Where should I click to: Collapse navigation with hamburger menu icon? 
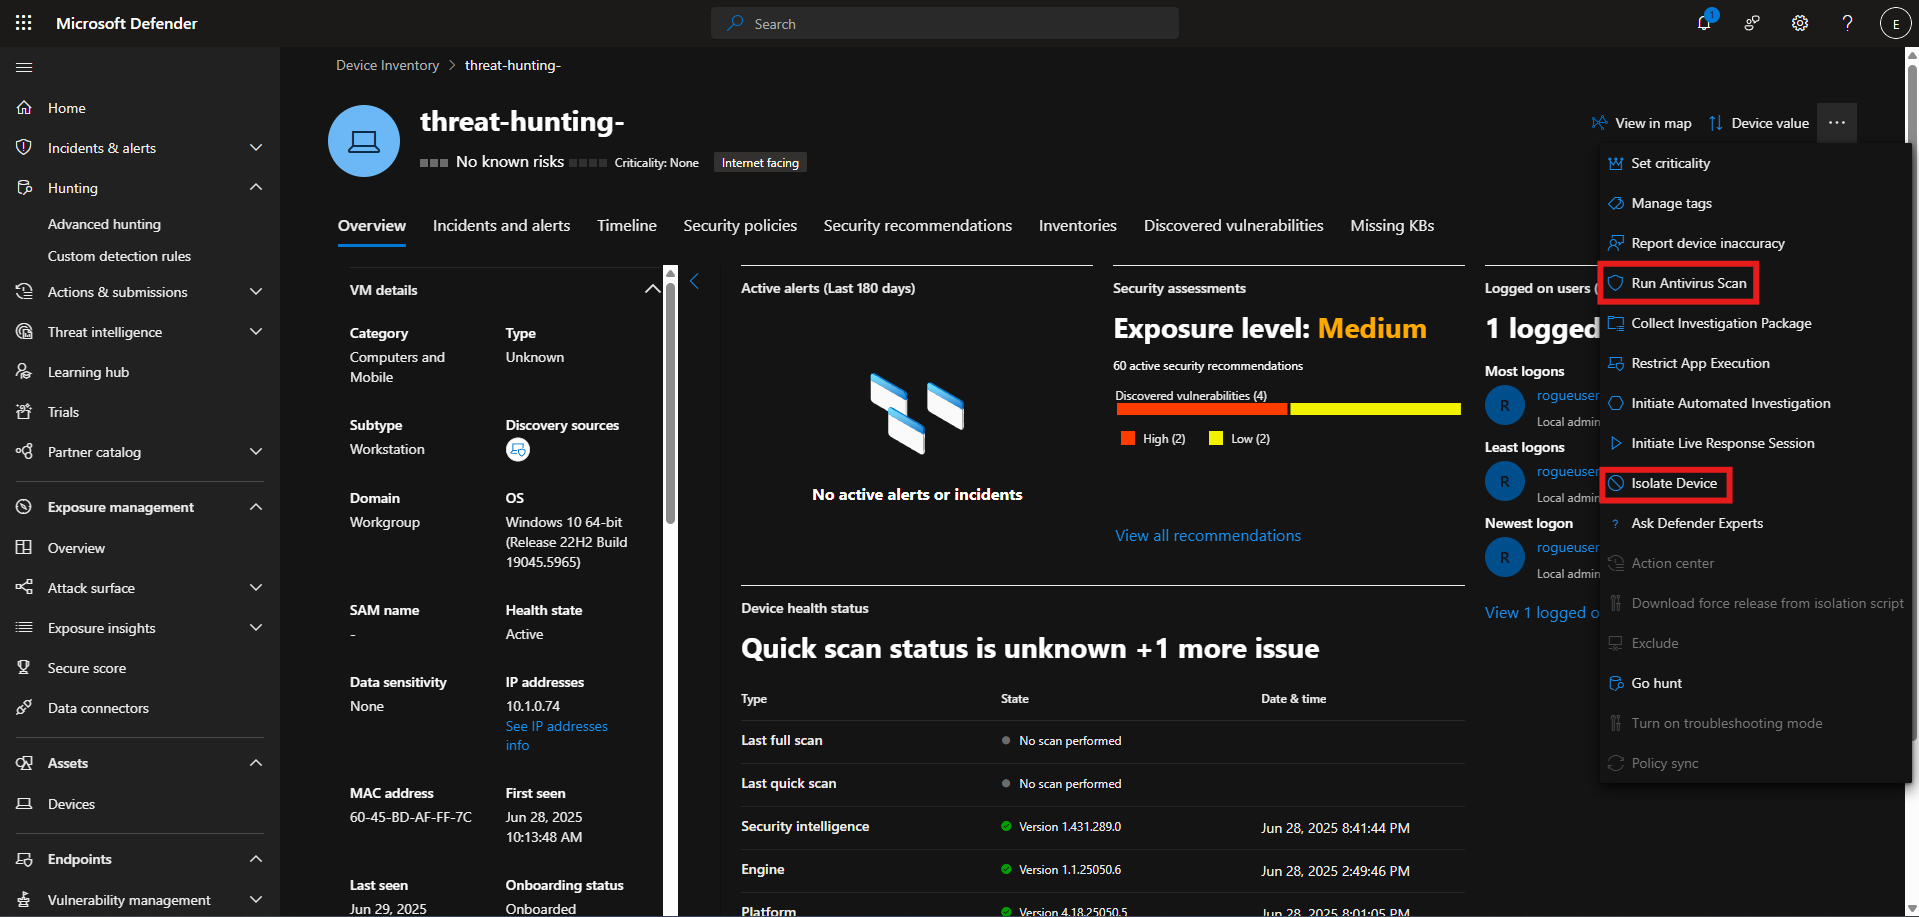point(24,67)
